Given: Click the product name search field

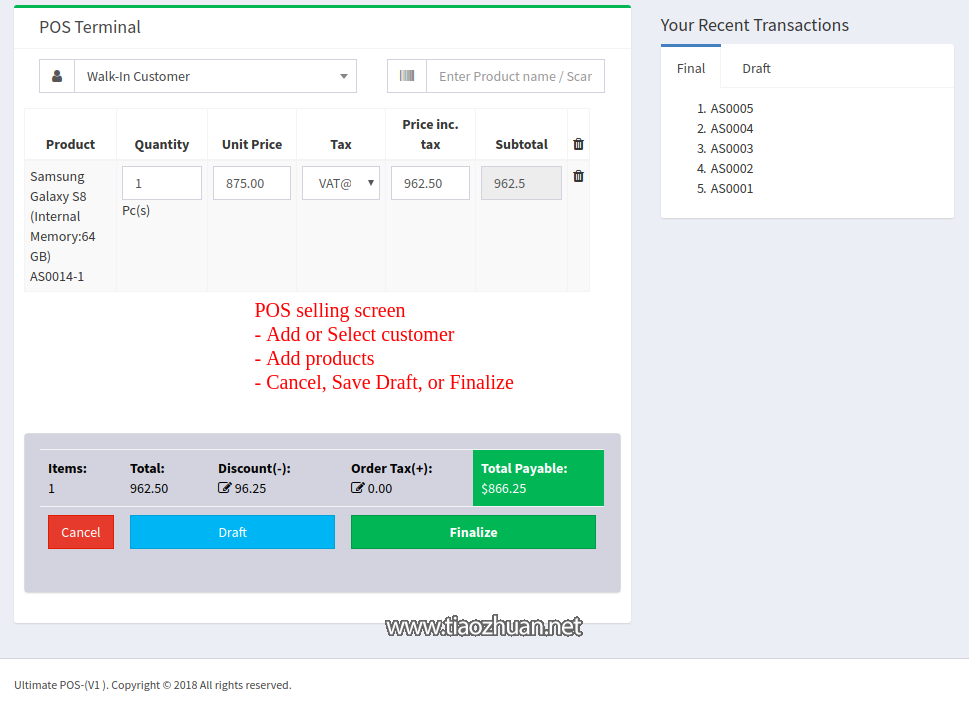Looking at the screenshot, I should coord(516,75).
